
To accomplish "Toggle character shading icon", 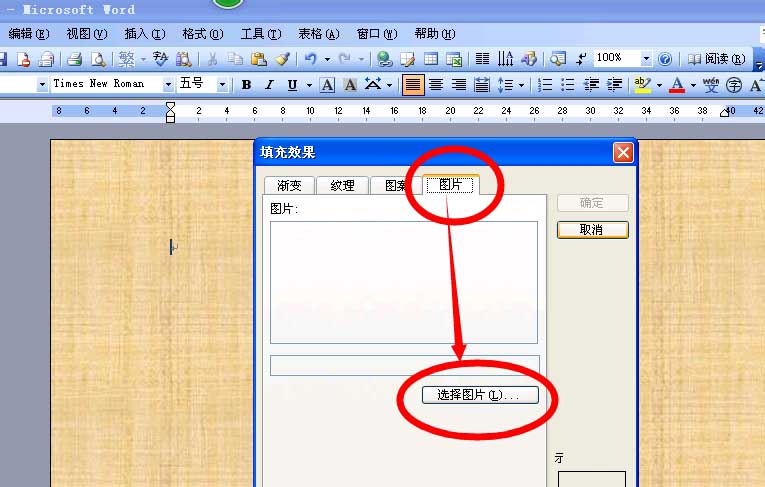I will click(x=350, y=85).
